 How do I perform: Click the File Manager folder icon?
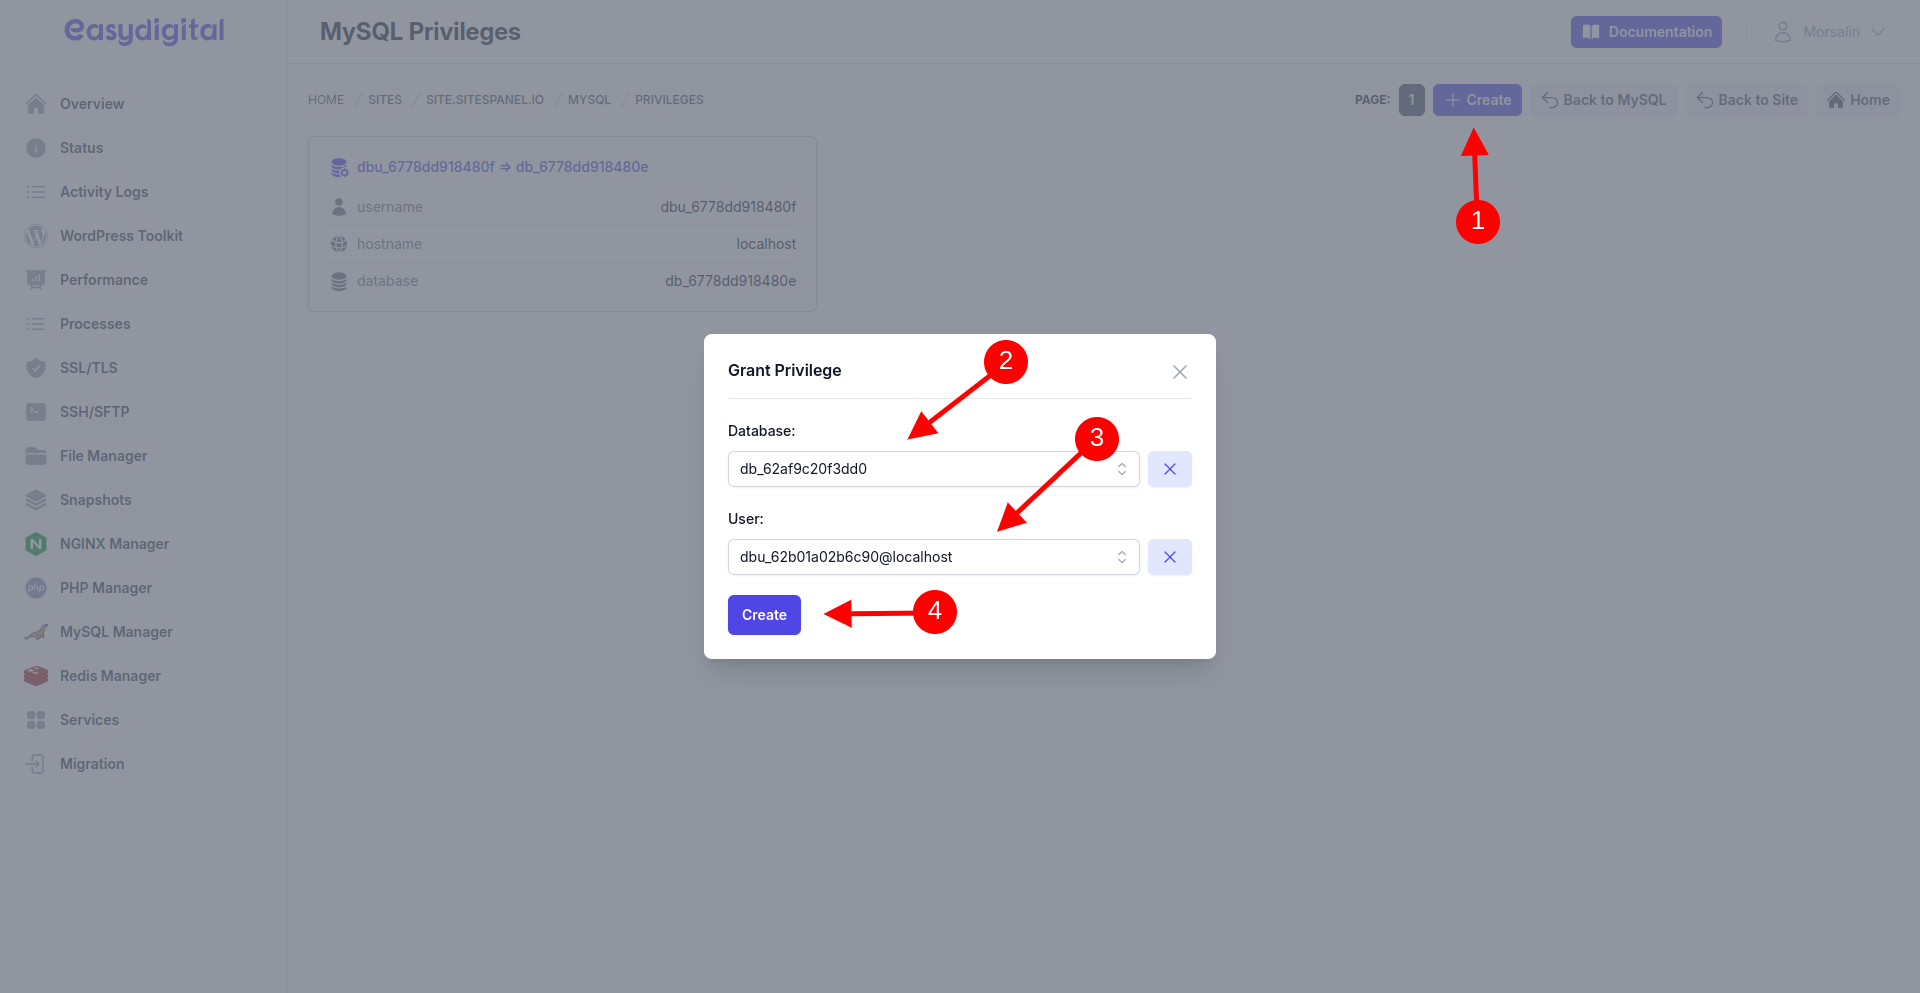coord(36,456)
